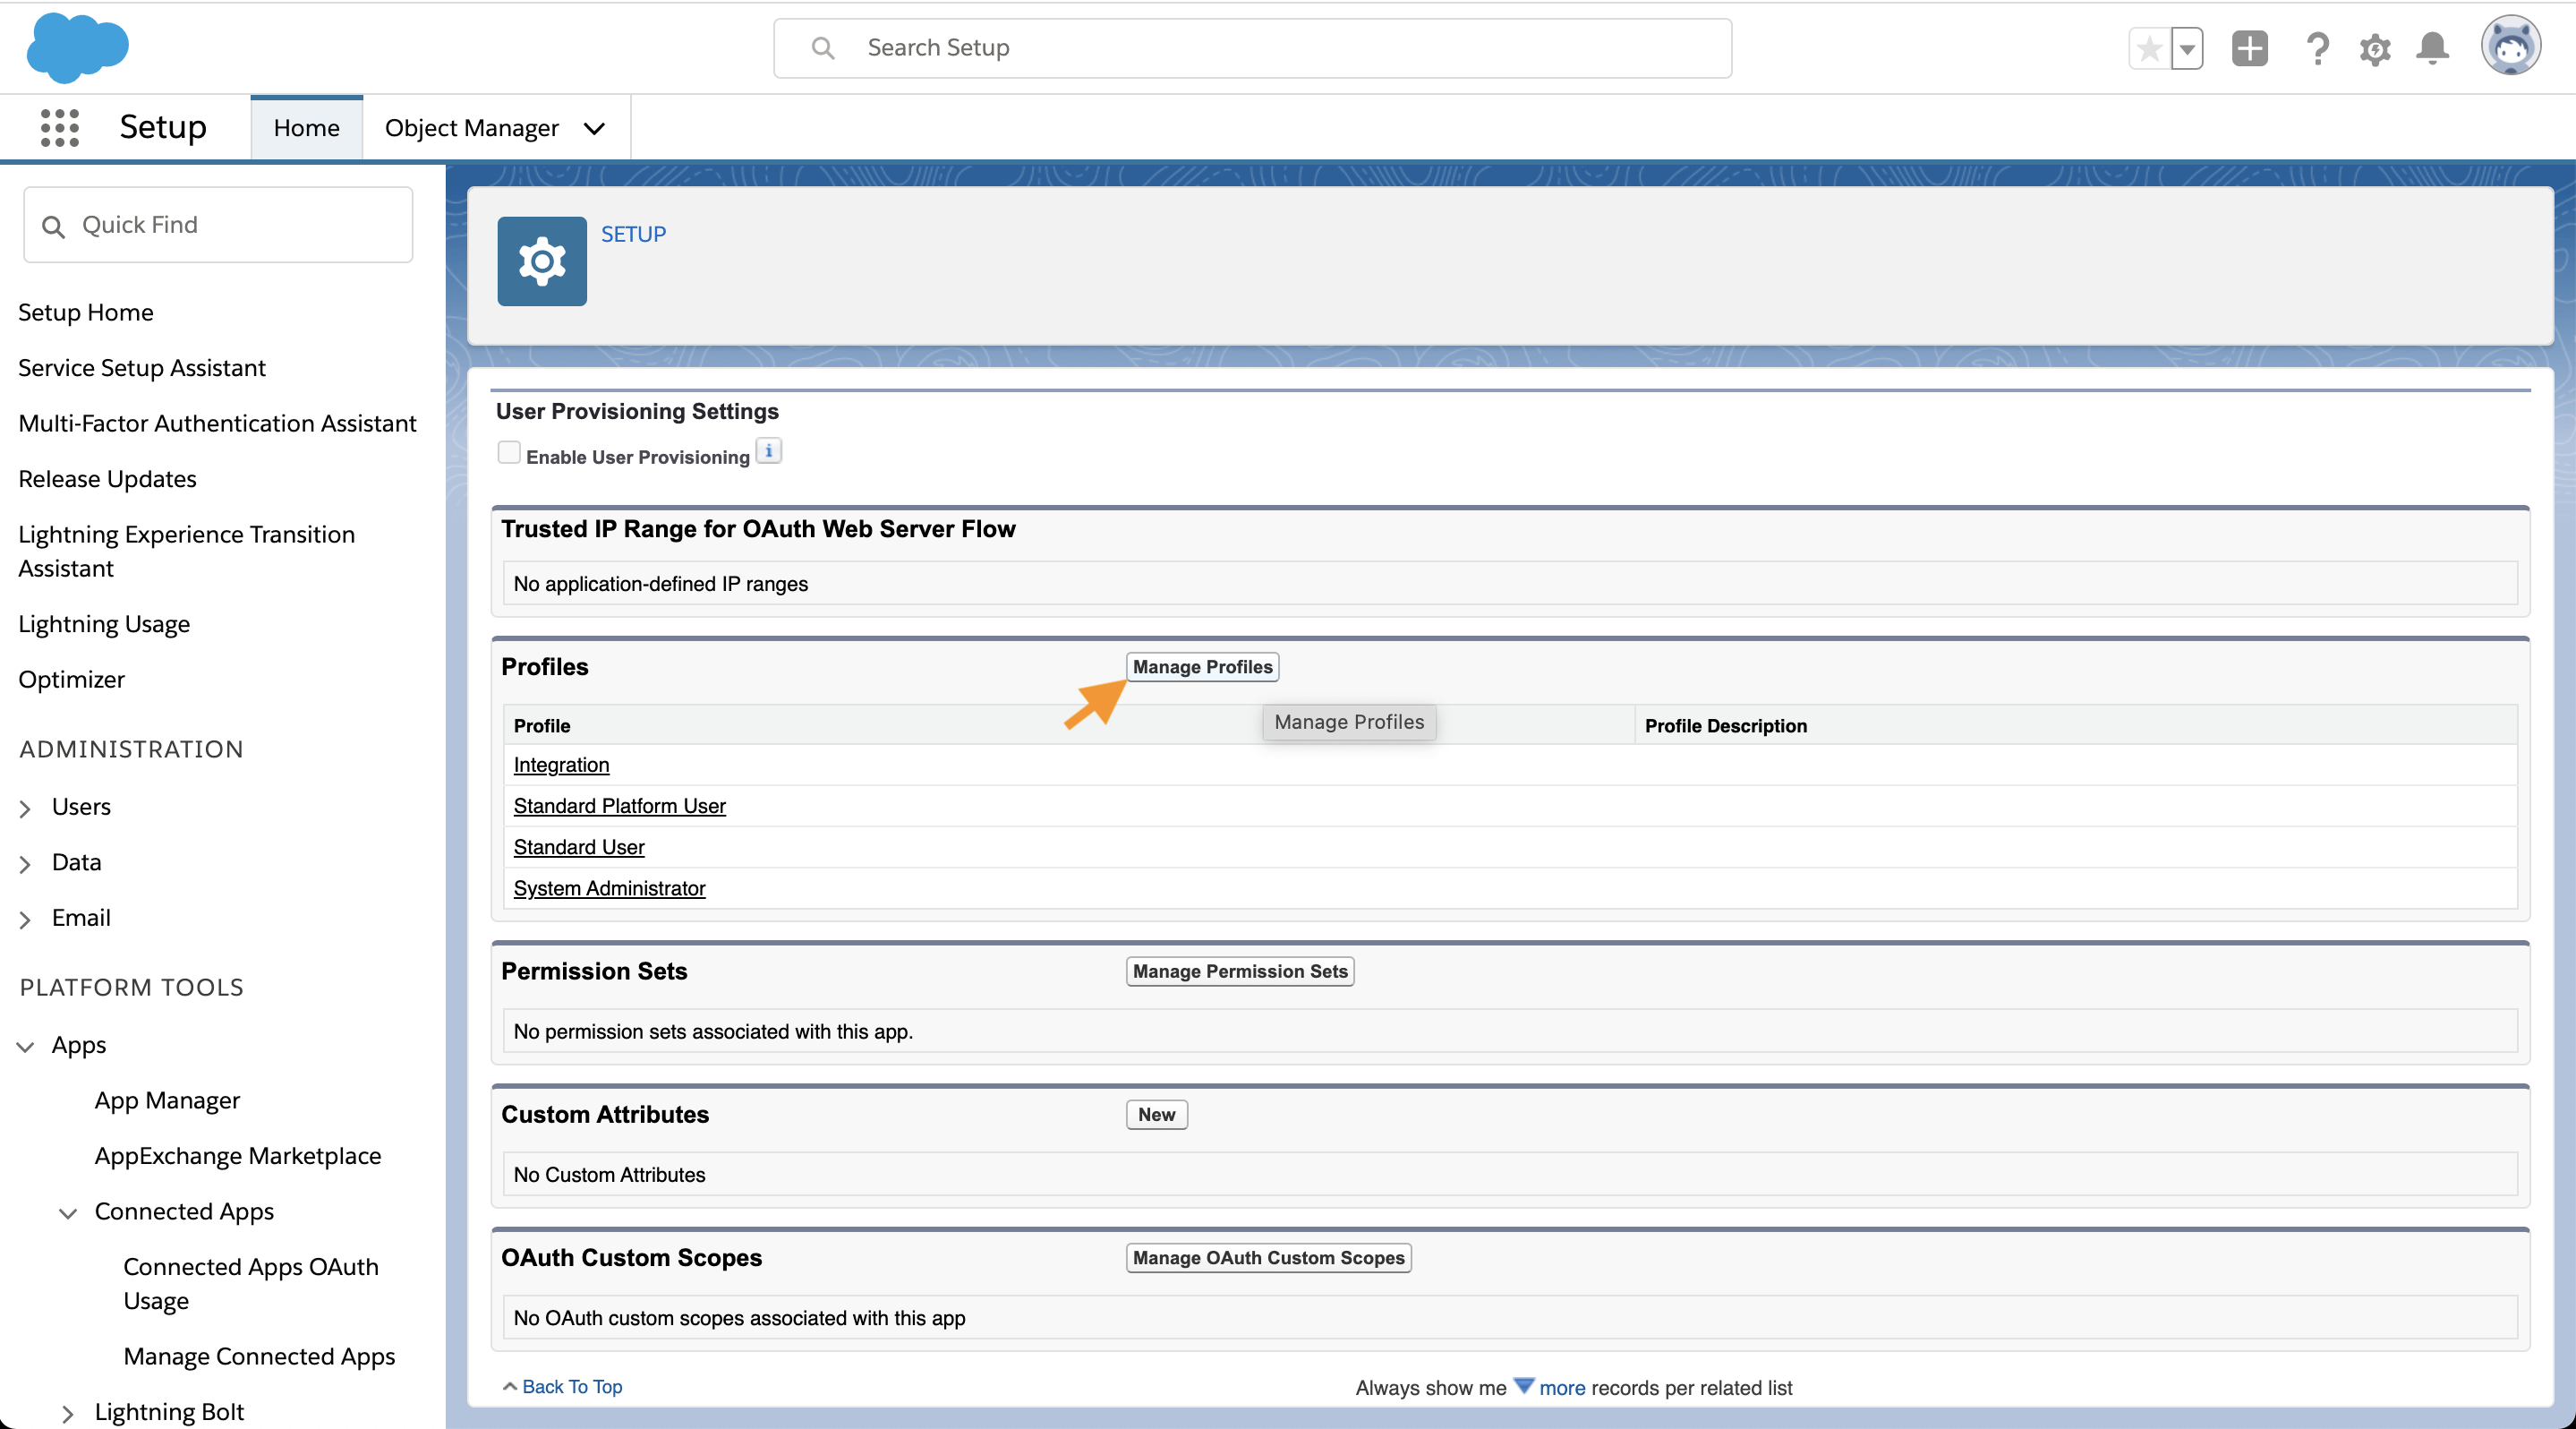
Task: Open Lightning Usage in sidebar
Action: click(104, 624)
